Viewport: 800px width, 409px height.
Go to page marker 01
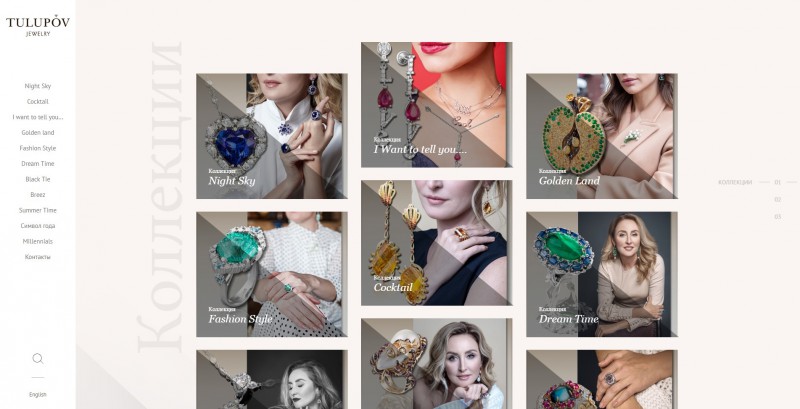[778, 182]
